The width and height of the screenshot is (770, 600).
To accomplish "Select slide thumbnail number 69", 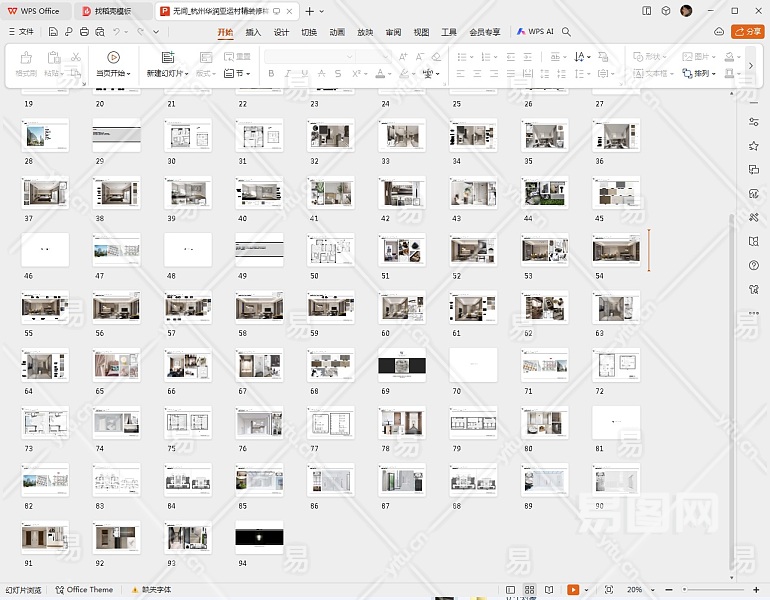I will point(402,365).
